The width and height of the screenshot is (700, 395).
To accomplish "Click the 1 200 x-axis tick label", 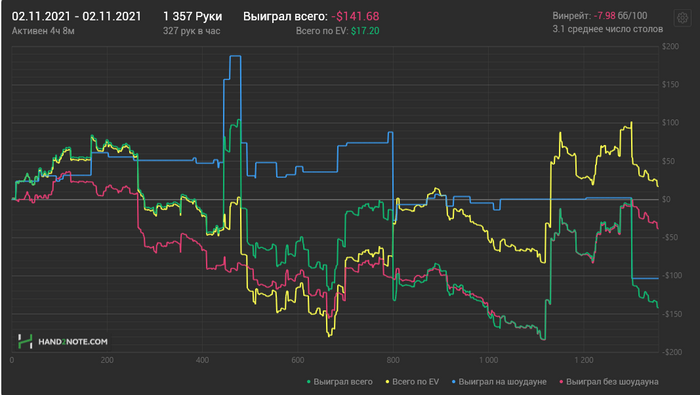I will click(583, 360).
